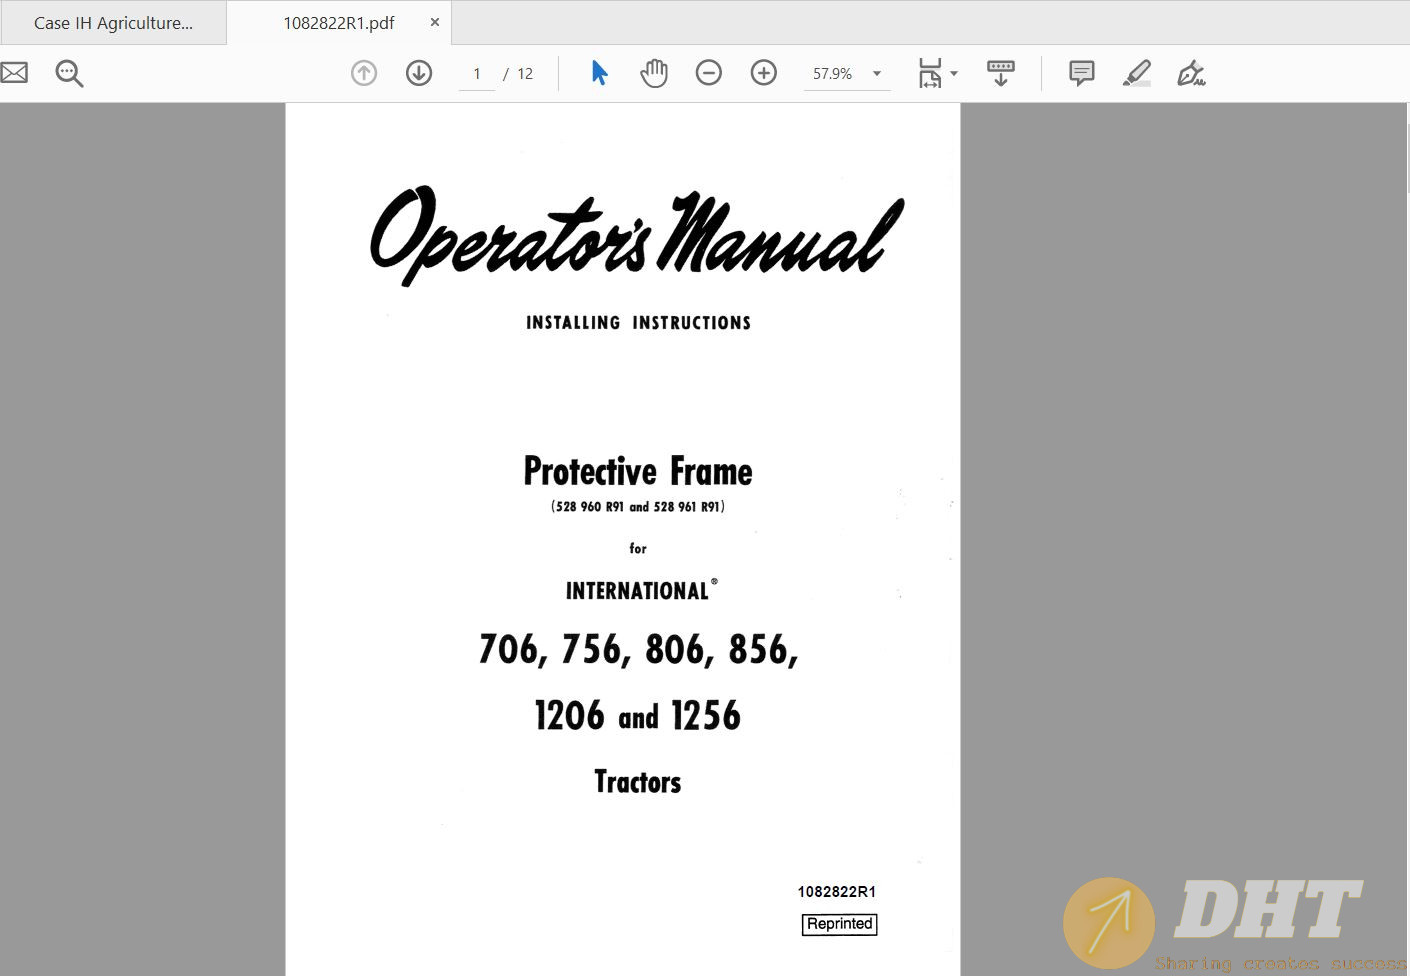Select the 1082822R1.pdf tab
The height and width of the screenshot is (976, 1410).
(338, 22)
